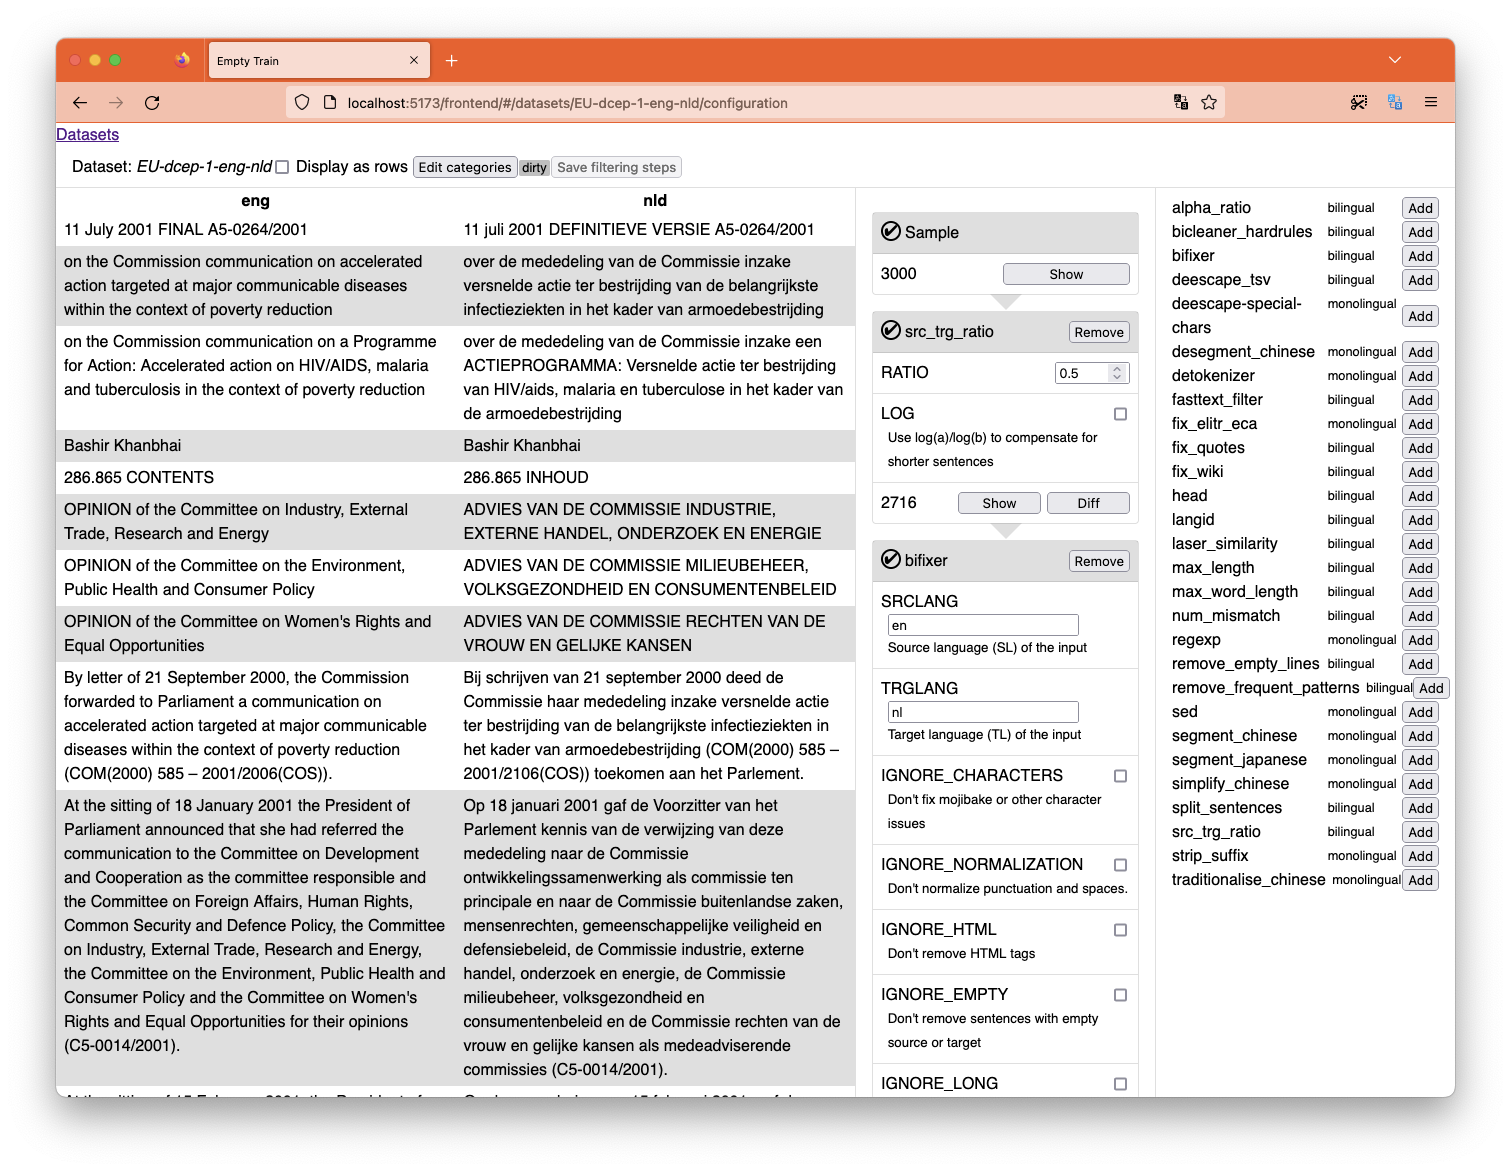1511x1171 pixels.
Task: Click the Firefox icon in the tab bar
Action: tap(182, 60)
